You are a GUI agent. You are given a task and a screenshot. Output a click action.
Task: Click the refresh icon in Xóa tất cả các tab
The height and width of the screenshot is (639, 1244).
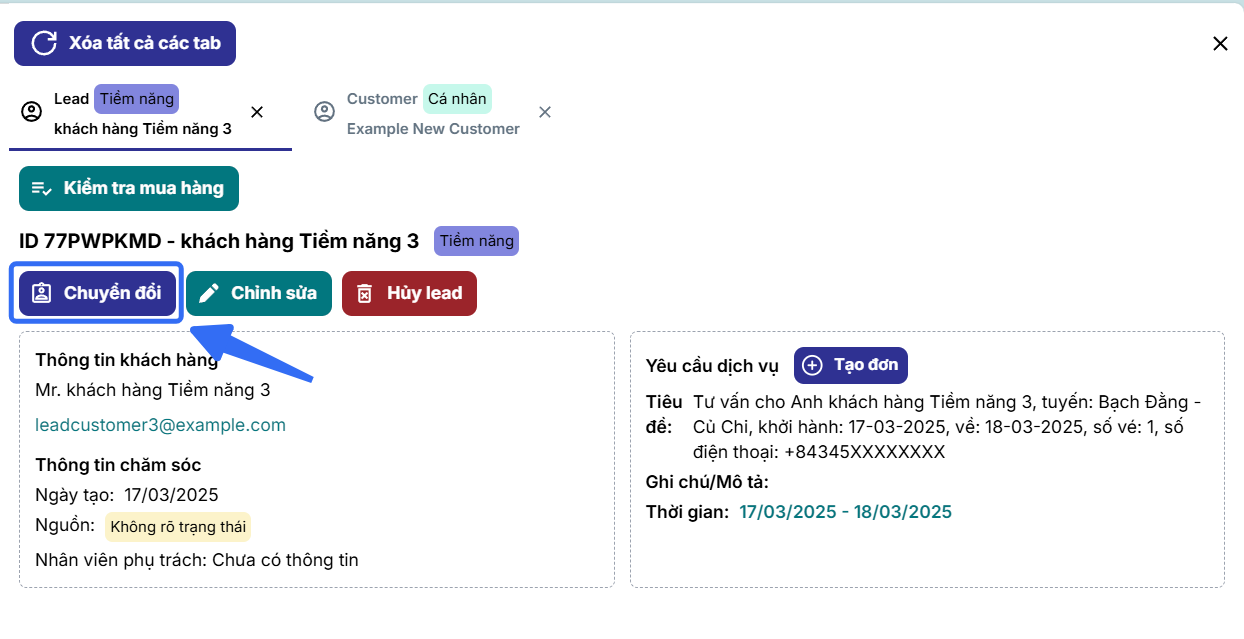point(44,43)
